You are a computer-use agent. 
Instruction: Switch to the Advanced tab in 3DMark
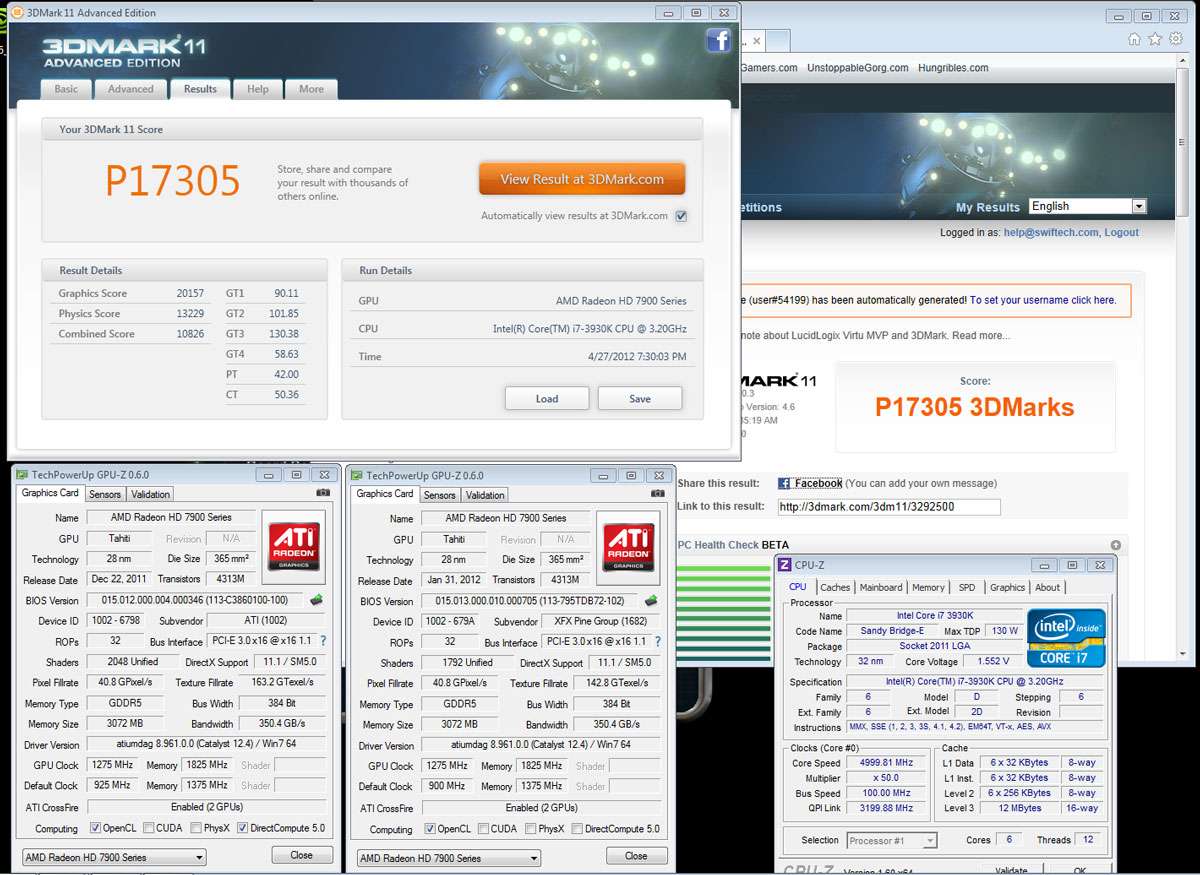[x=131, y=89]
